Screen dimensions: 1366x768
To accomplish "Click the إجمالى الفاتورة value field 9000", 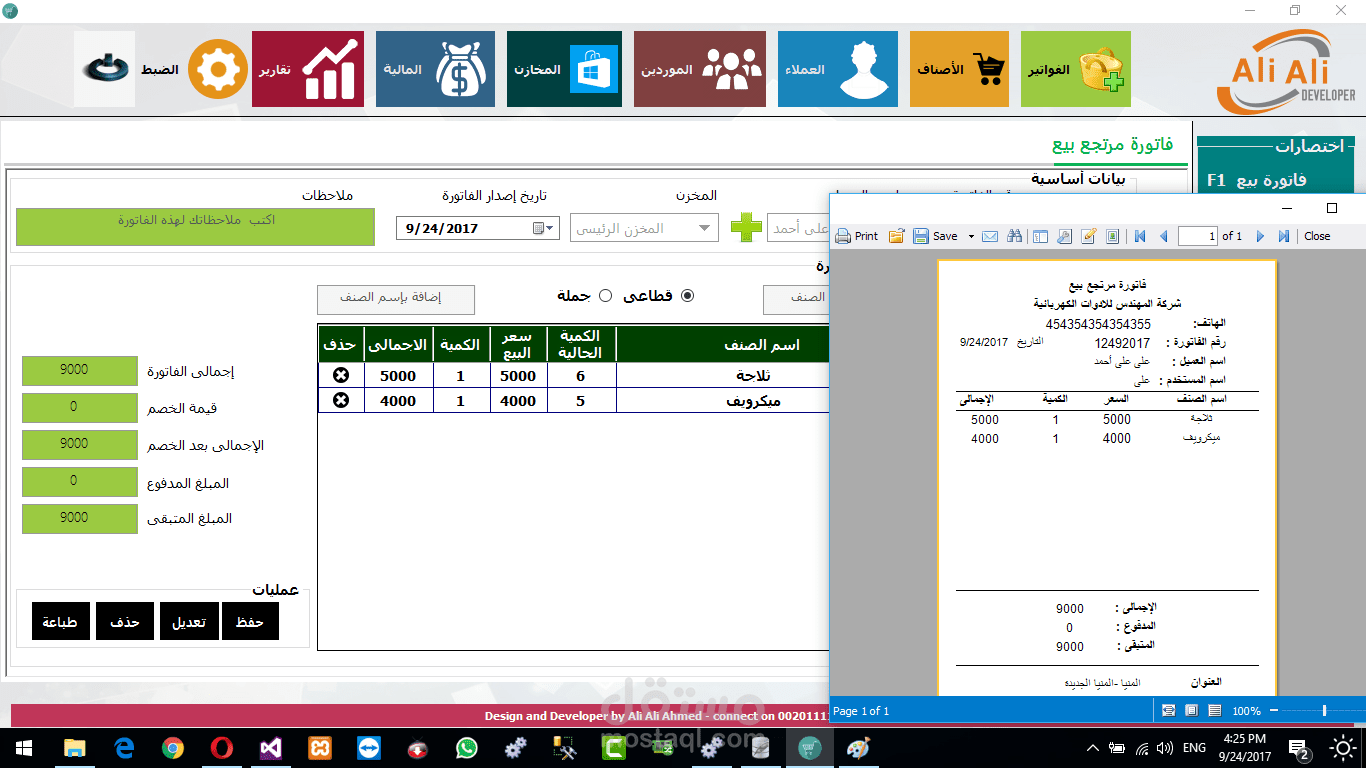I will pos(79,371).
